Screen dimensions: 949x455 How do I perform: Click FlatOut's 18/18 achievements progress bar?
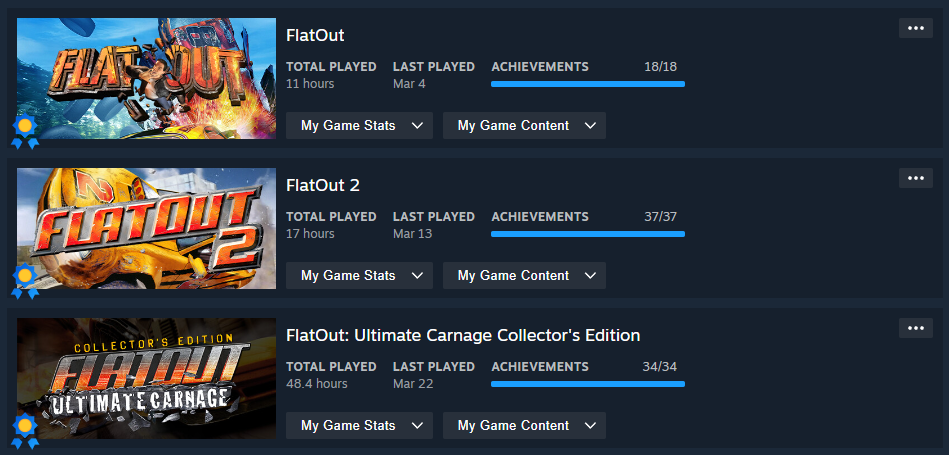[x=588, y=84]
